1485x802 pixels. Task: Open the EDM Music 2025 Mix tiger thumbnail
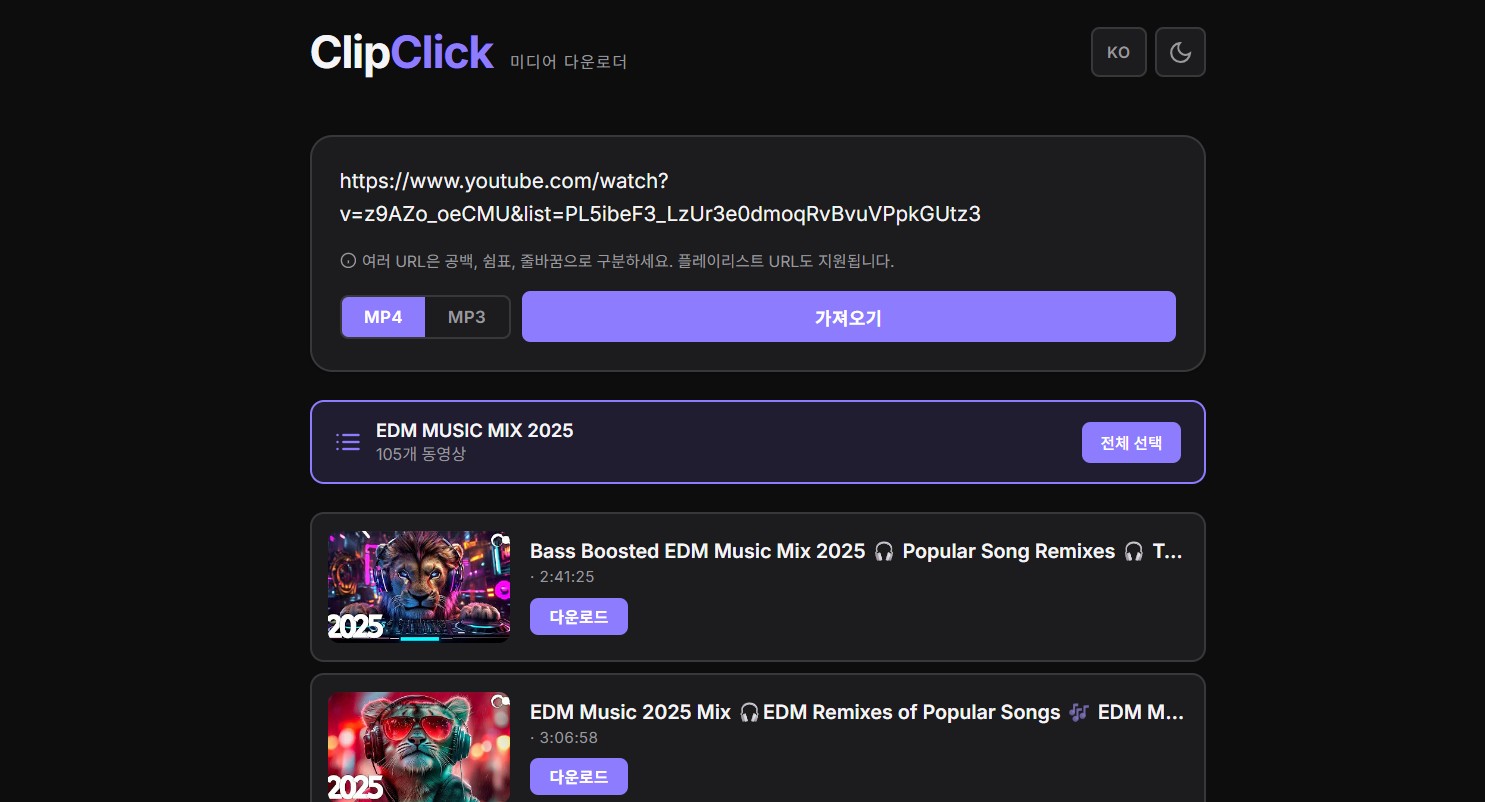[419, 747]
